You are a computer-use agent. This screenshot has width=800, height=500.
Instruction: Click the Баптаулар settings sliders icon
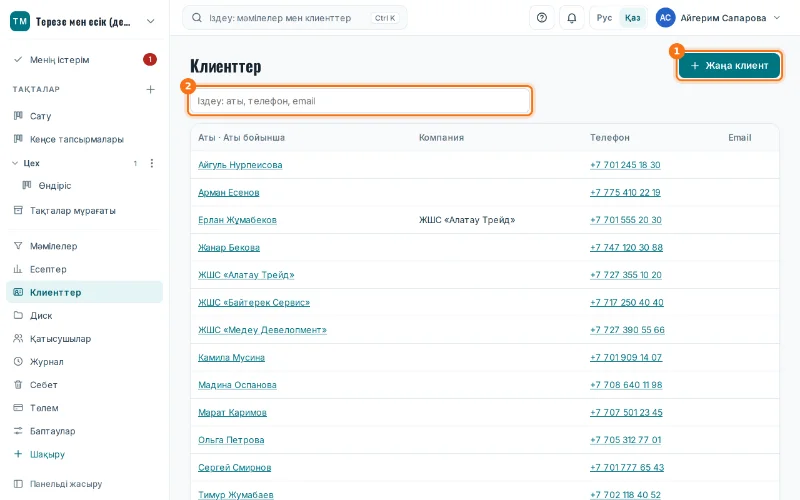[x=18, y=431]
